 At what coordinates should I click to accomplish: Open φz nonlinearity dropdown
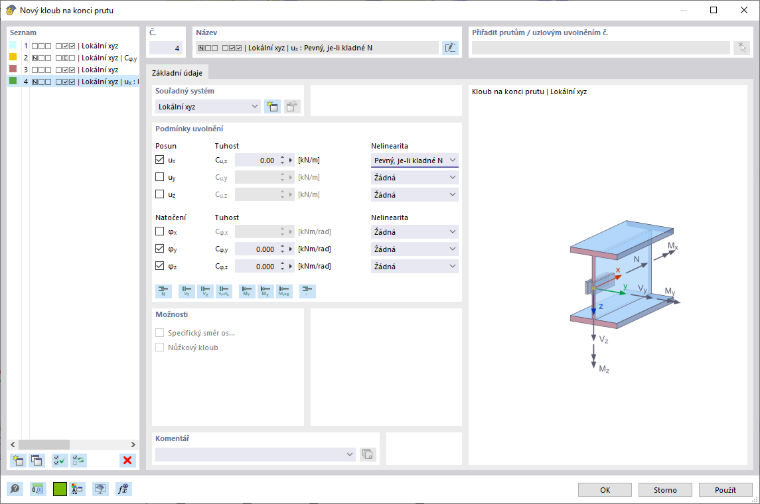(414, 267)
